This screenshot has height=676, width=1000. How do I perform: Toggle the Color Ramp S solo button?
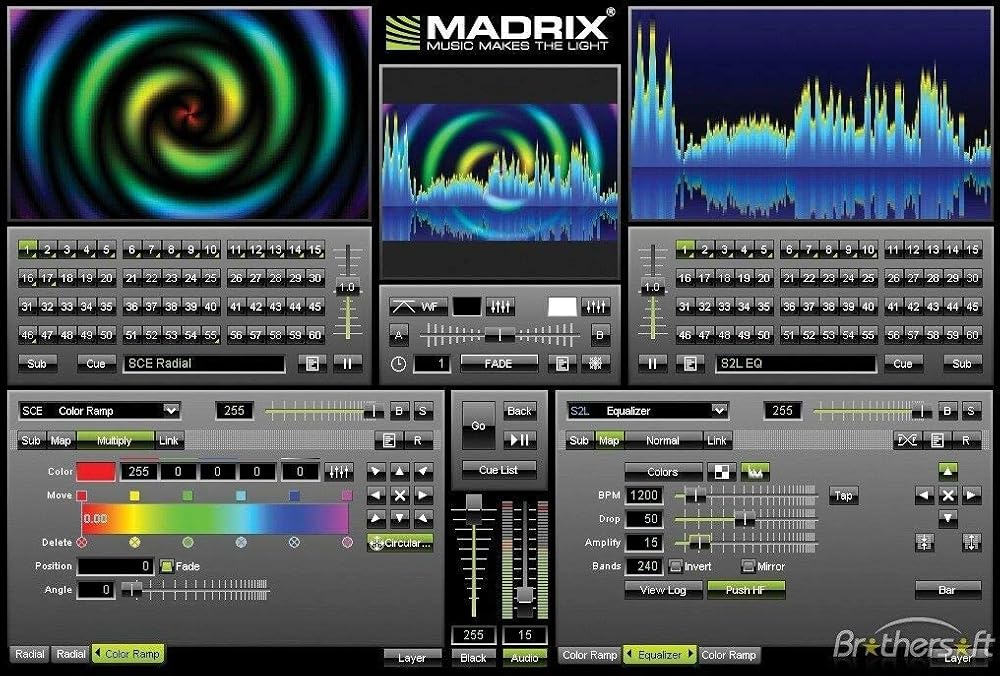[x=422, y=411]
